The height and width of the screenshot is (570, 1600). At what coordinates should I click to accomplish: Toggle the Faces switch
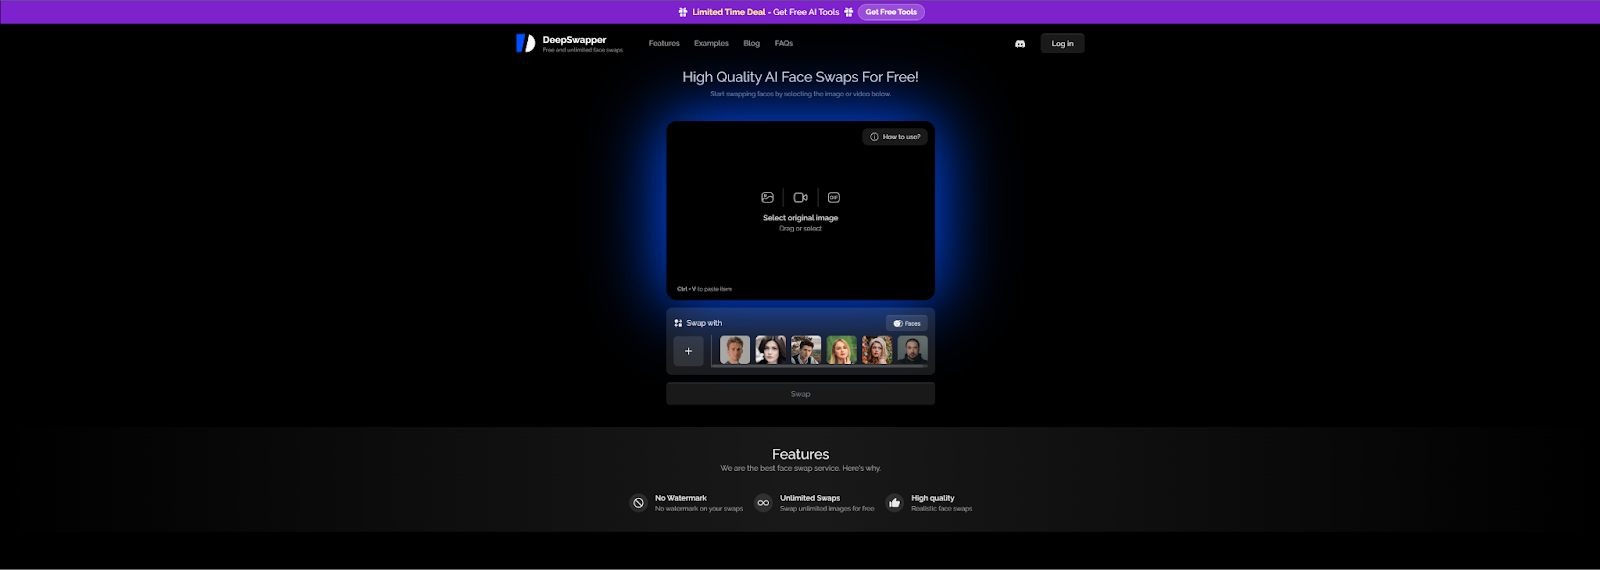pyautogui.click(x=907, y=323)
